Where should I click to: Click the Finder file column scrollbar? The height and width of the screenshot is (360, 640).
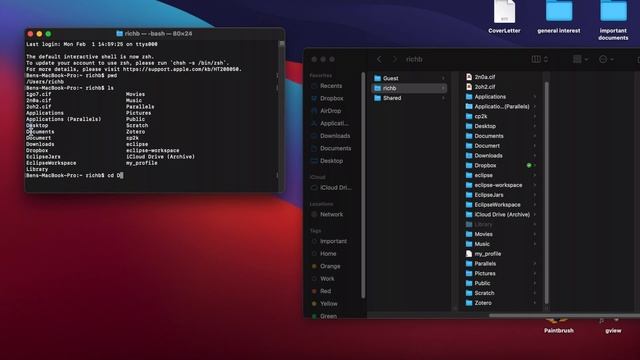point(547,192)
